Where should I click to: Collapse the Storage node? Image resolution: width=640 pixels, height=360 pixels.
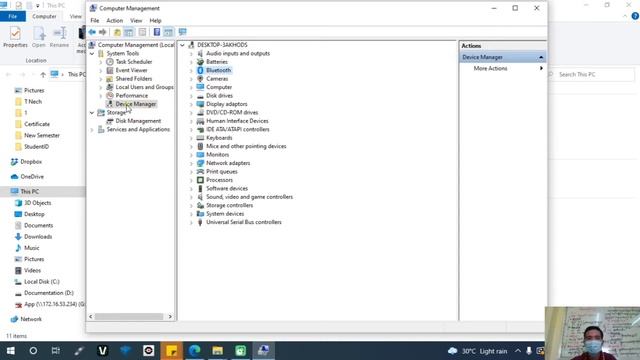coord(92,113)
